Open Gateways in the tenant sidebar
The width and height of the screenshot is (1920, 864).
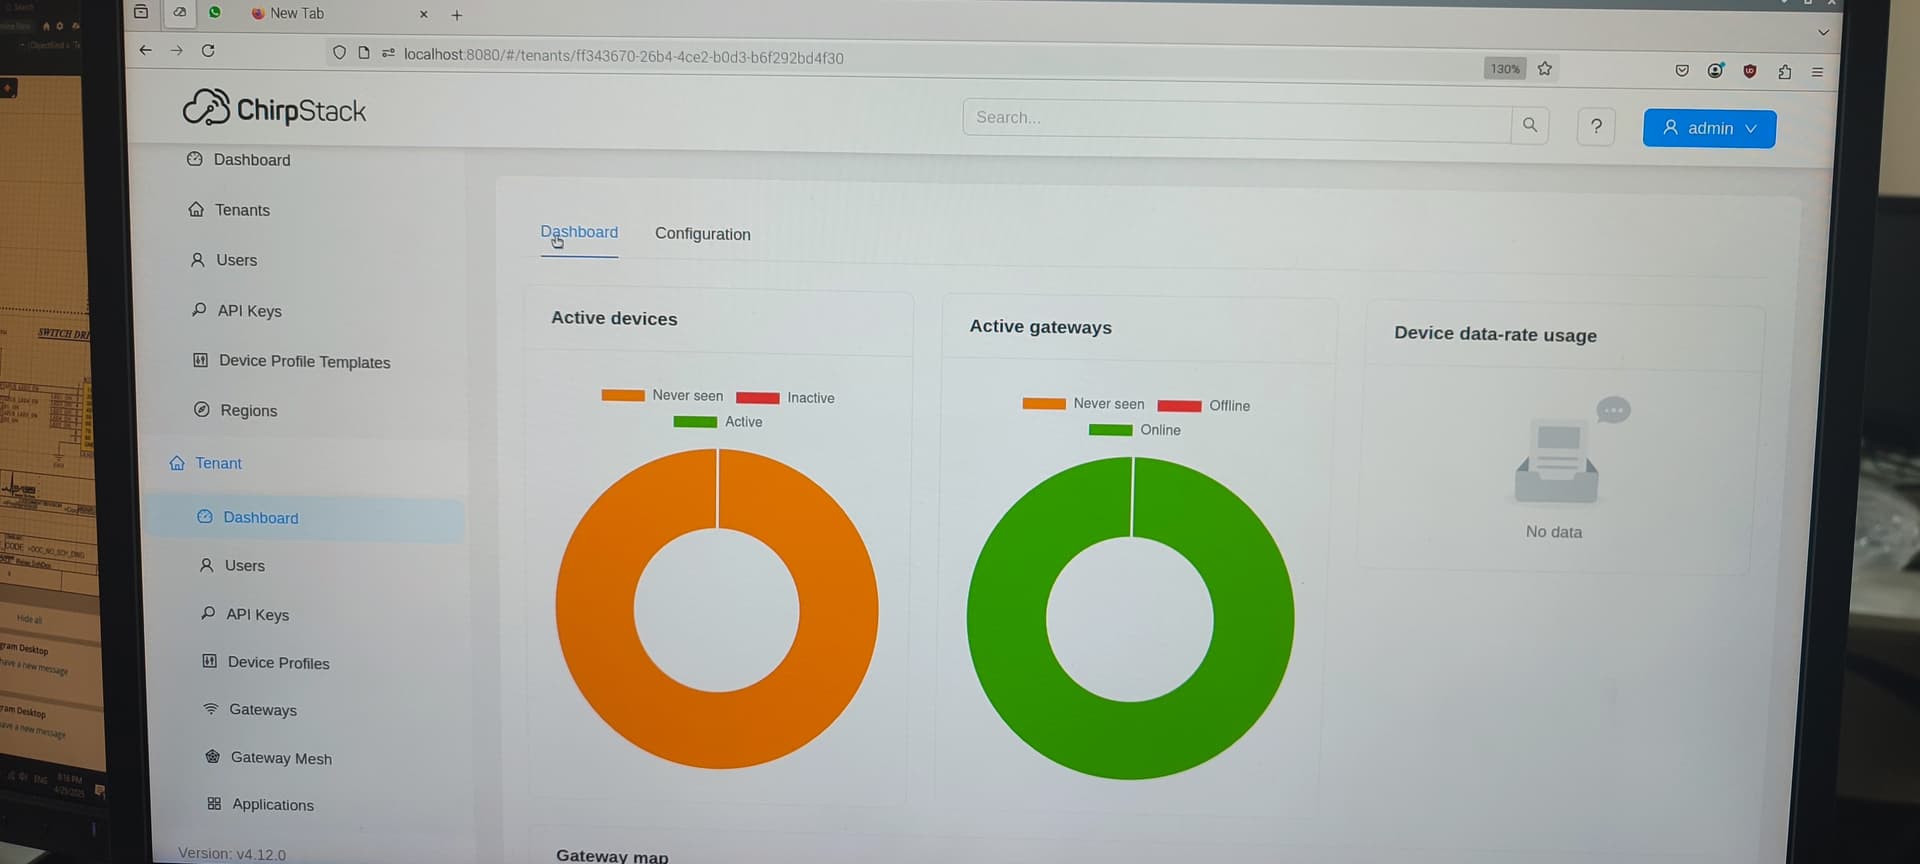[x=262, y=710]
